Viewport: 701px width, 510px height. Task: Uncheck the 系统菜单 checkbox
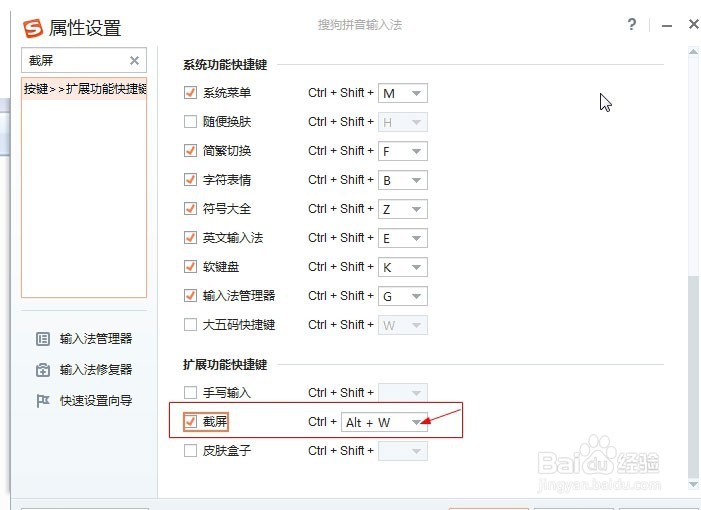point(190,93)
